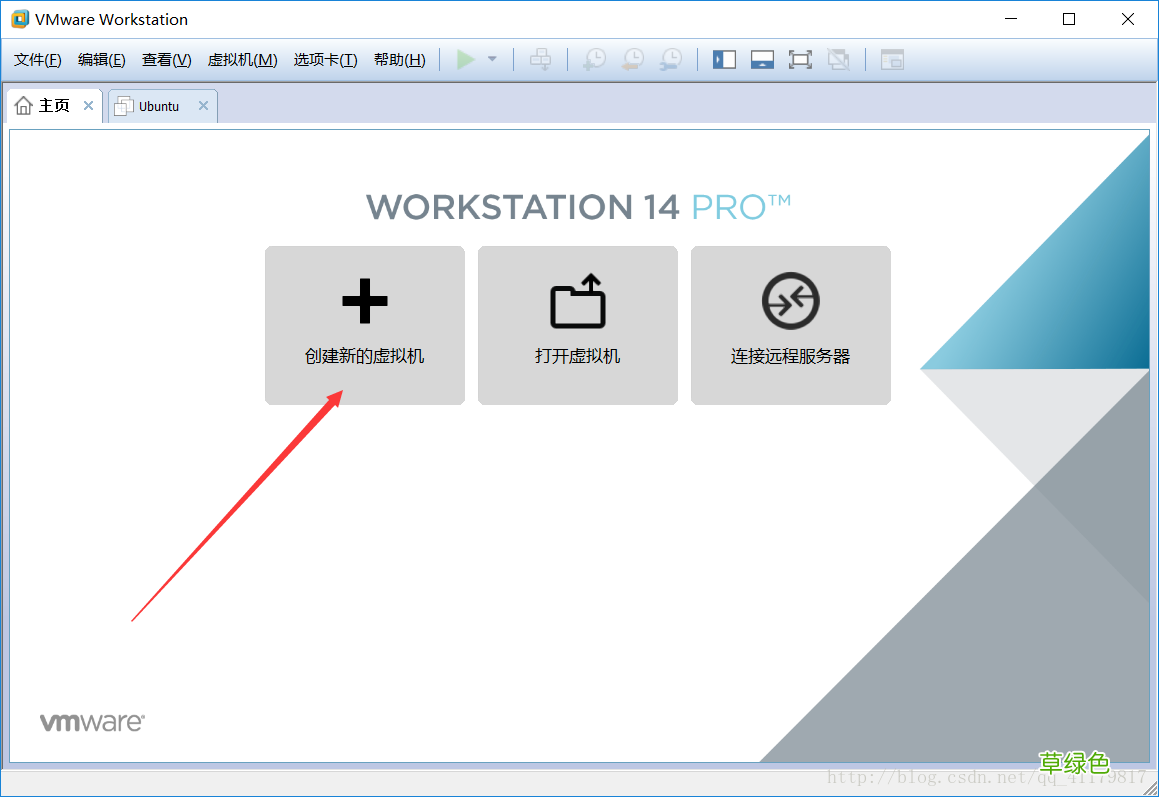Open the power options dropdown arrow
The image size is (1159, 797).
[490, 59]
